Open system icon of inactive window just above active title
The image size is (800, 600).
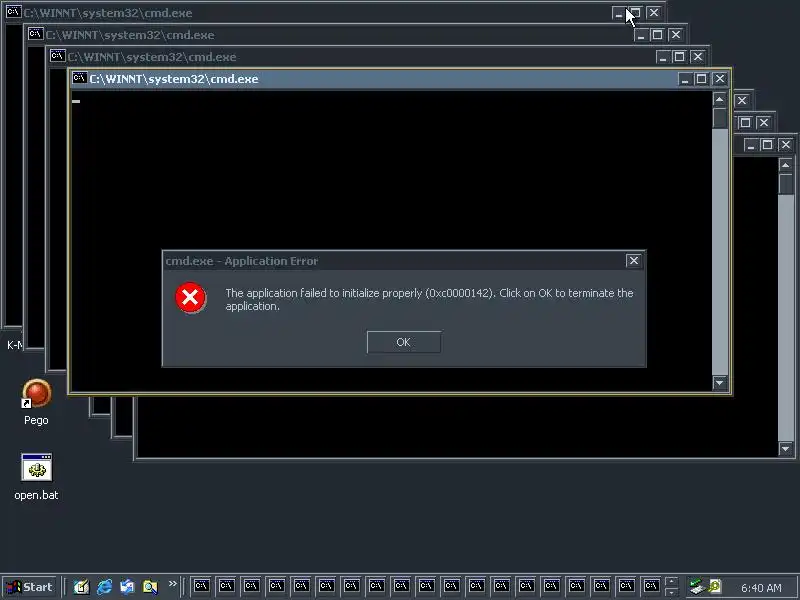click(57, 56)
